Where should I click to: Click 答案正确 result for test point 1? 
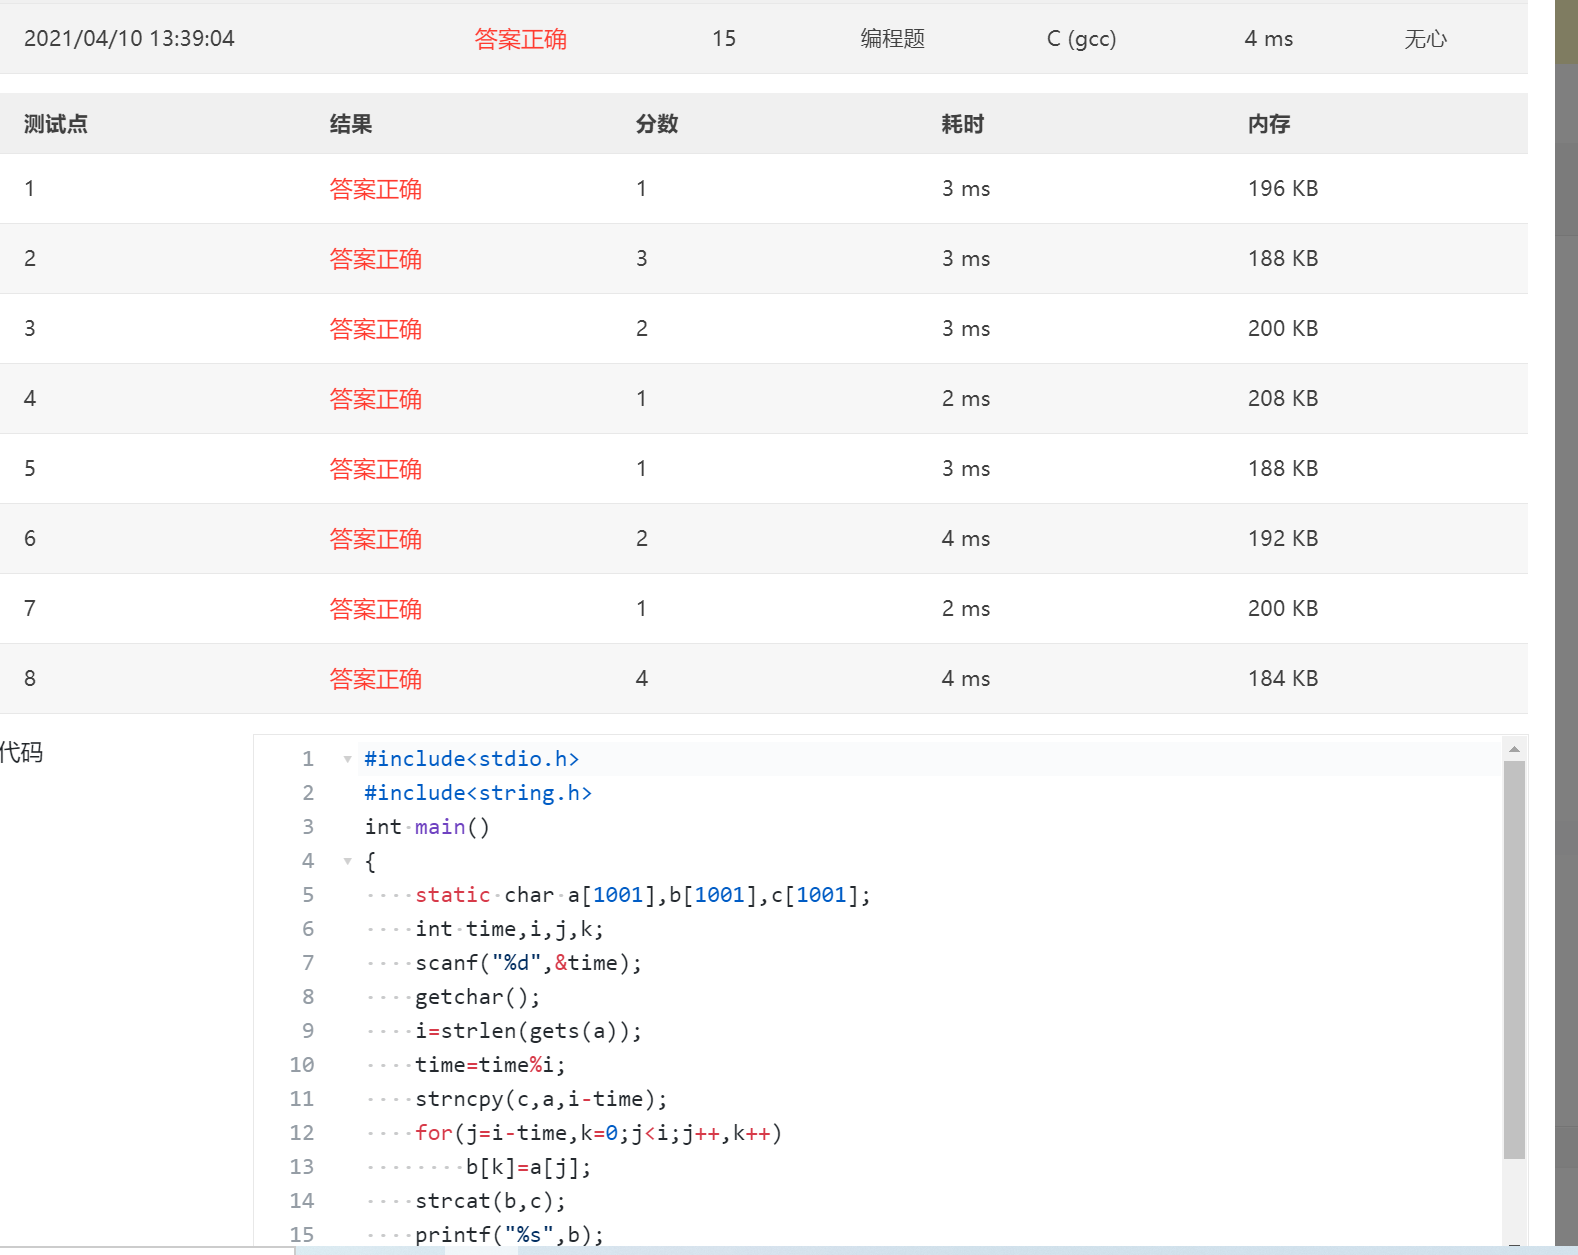click(376, 189)
